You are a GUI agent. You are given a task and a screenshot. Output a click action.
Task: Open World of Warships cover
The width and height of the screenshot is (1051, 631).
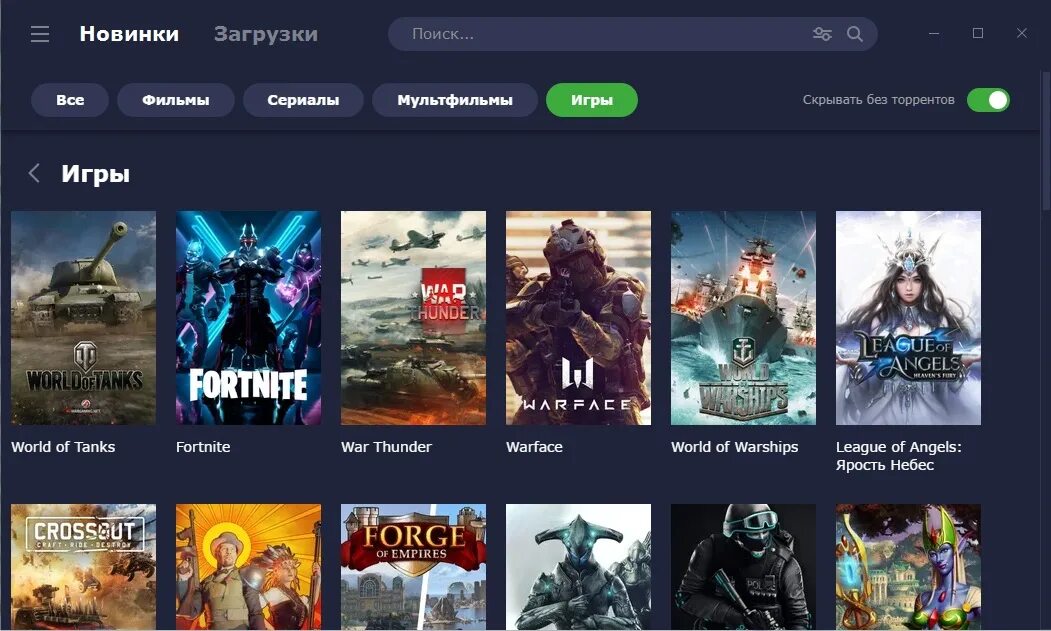tap(743, 318)
